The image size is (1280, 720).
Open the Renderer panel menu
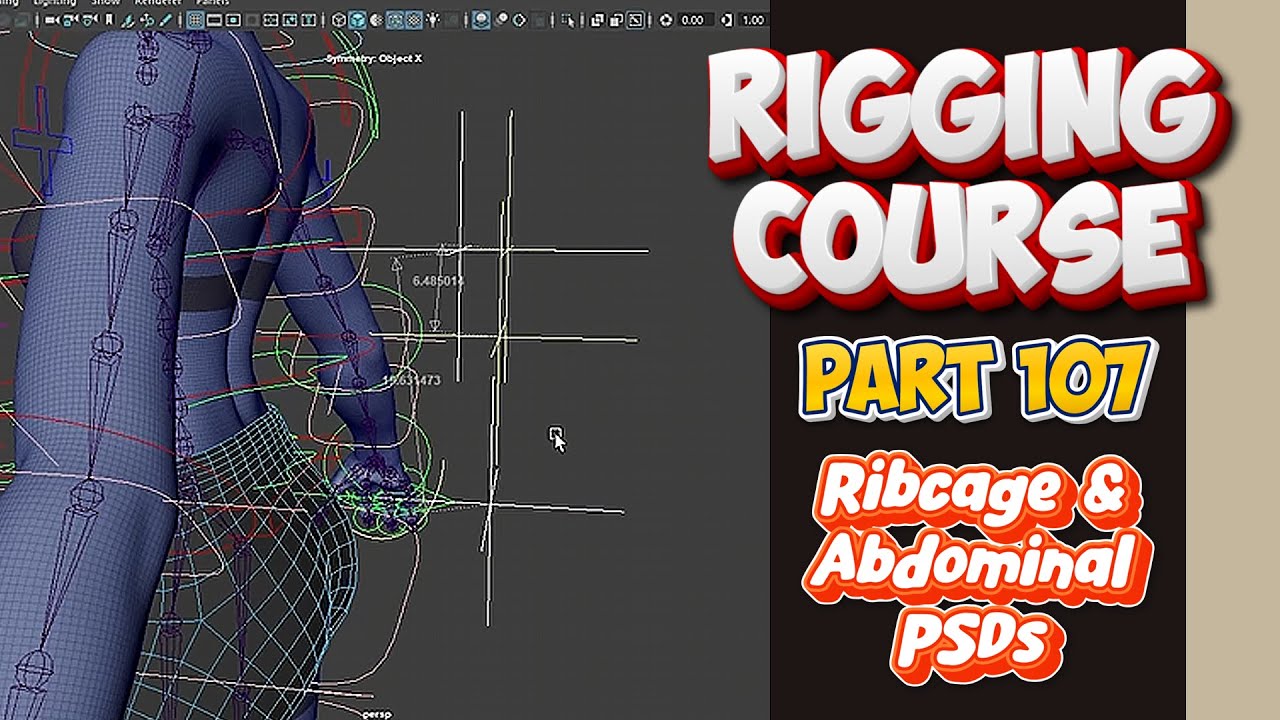click(x=158, y=3)
